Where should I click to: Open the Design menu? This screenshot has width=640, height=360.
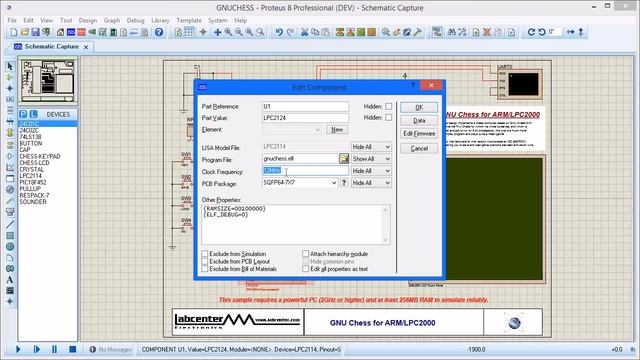[88, 20]
